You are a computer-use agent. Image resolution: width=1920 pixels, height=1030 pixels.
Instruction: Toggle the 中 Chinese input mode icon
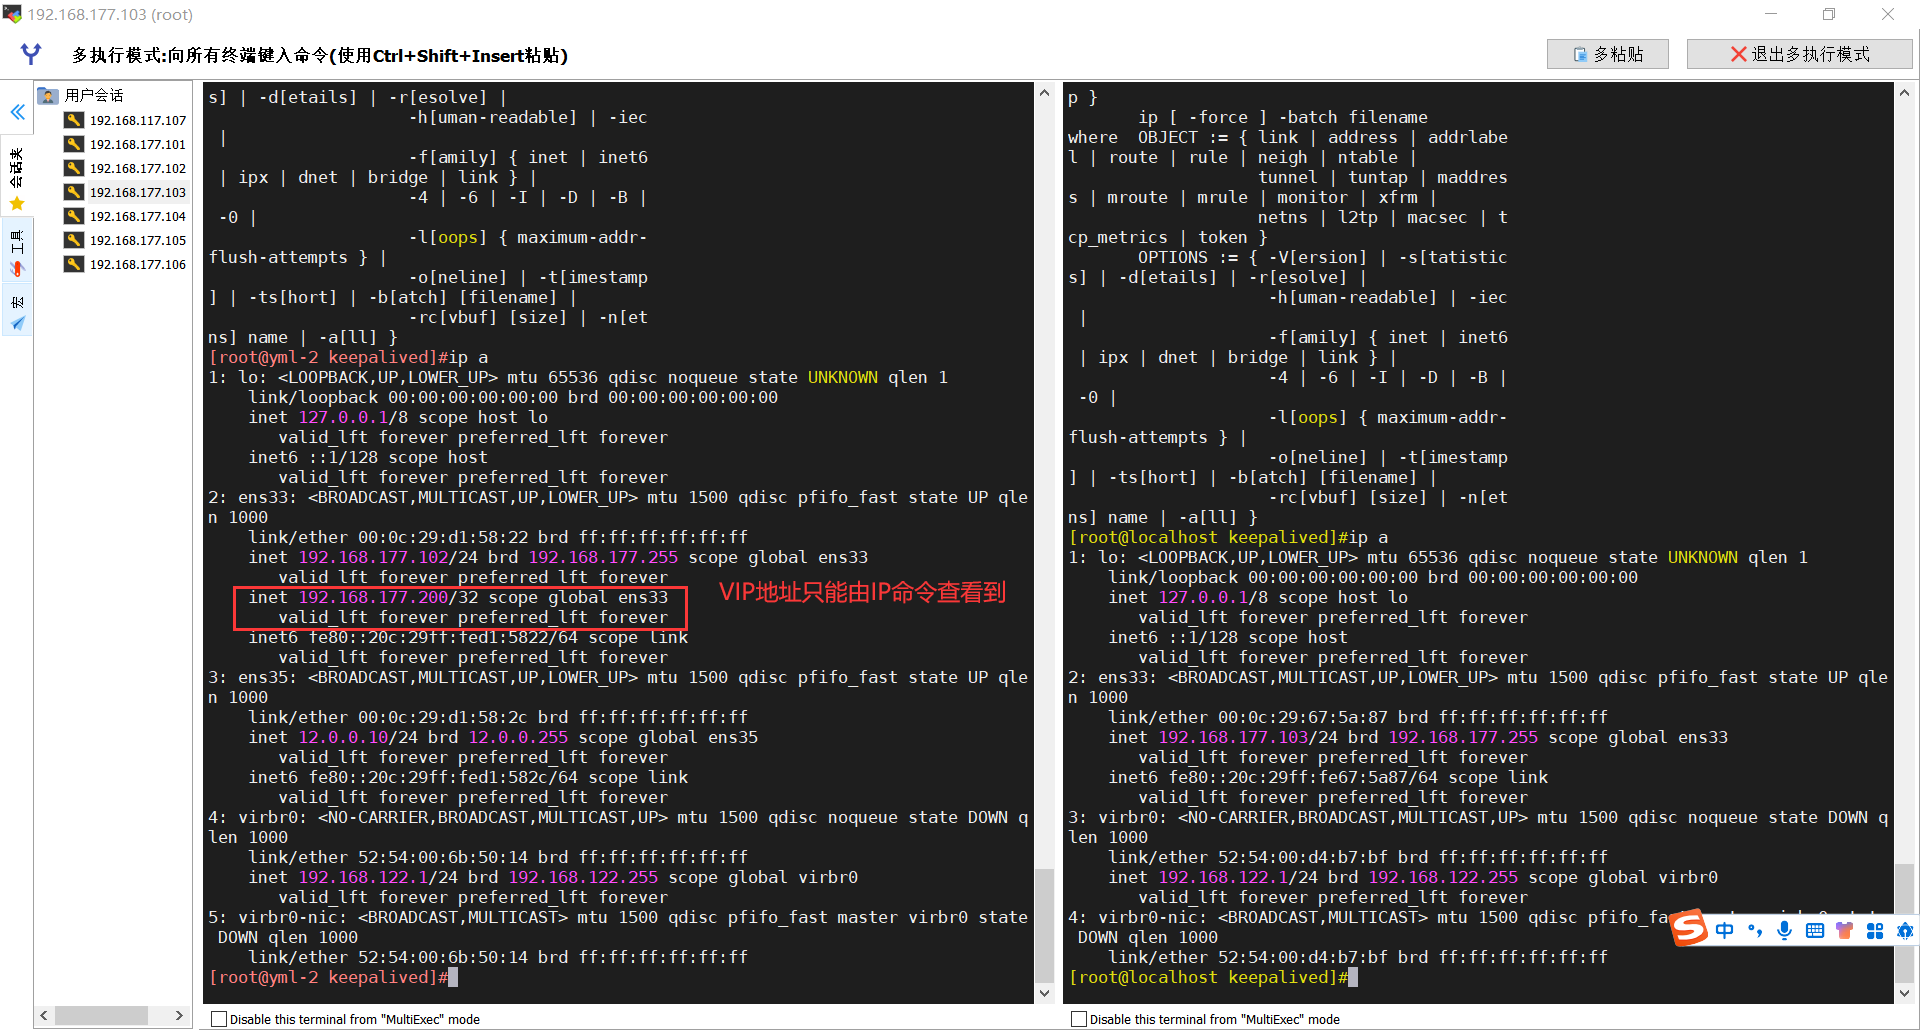click(1725, 931)
